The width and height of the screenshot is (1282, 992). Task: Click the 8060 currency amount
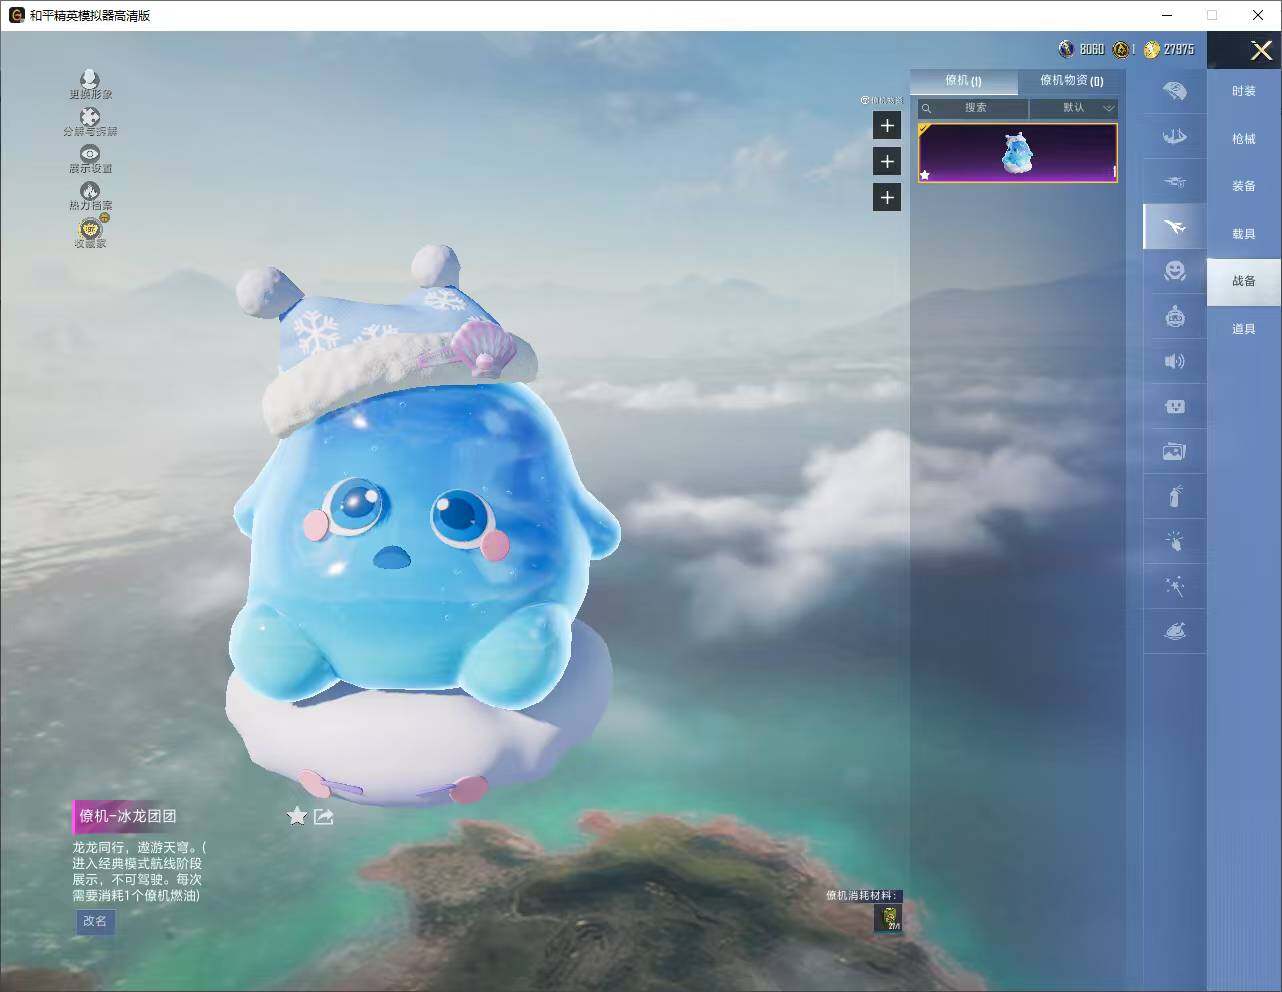click(x=1092, y=49)
